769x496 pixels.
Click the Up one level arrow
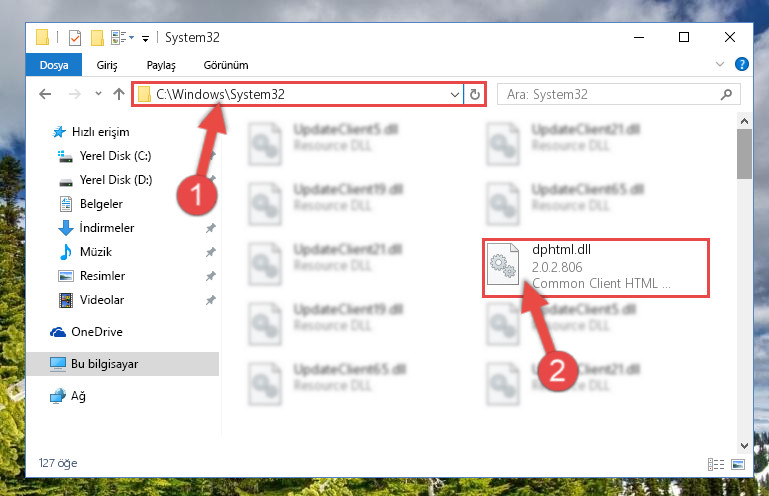[x=119, y=94]
